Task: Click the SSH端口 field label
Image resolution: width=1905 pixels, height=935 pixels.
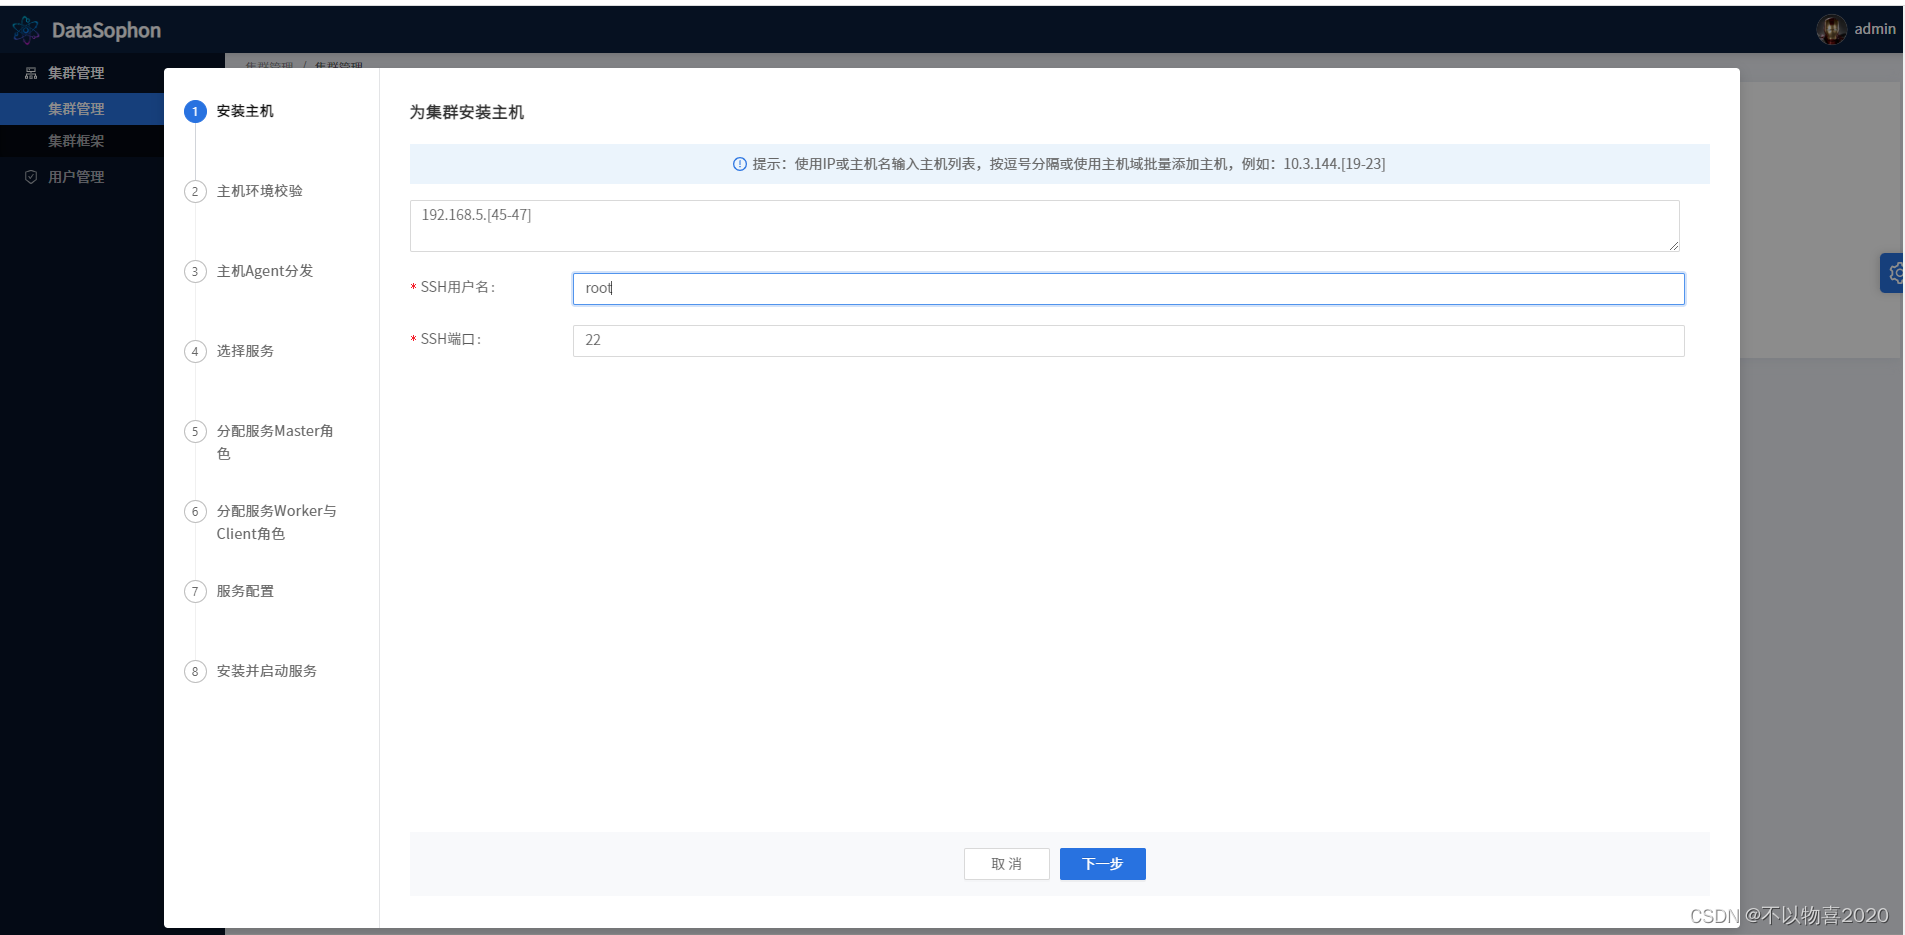Action: tap(450, 339)
